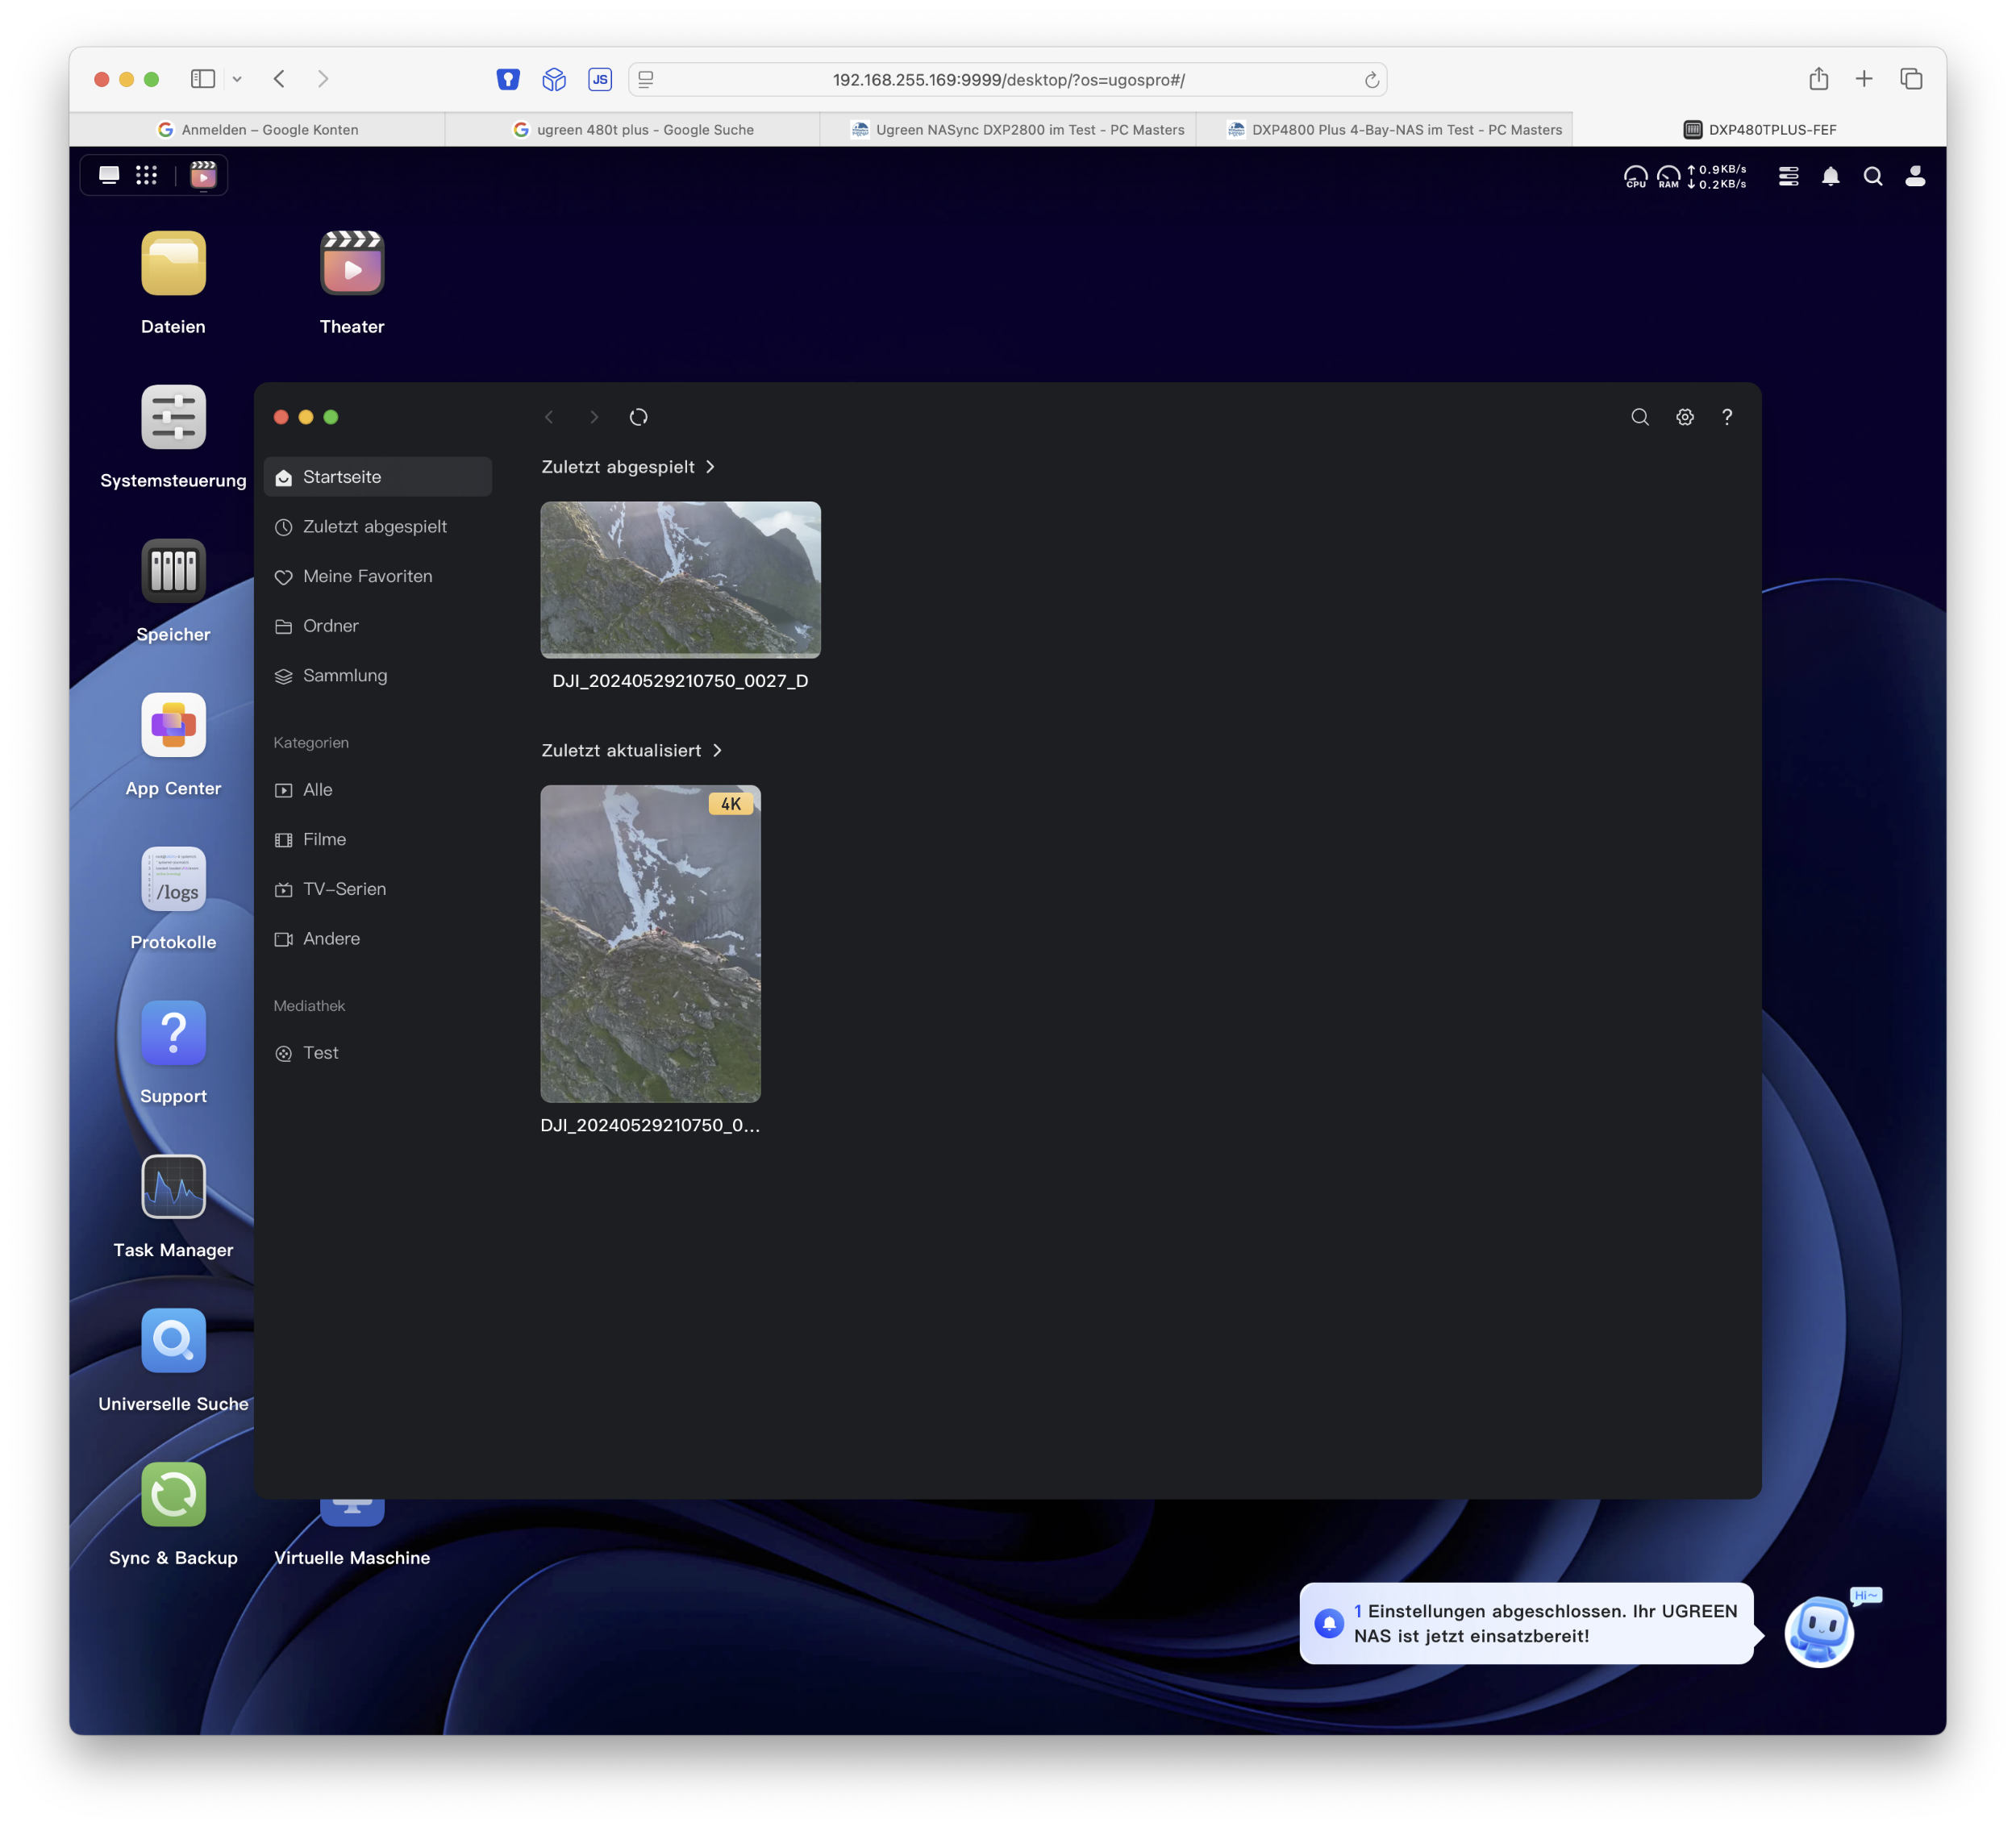
Task: Click the setup completed notification message
Action: tap(1527, 1623)
